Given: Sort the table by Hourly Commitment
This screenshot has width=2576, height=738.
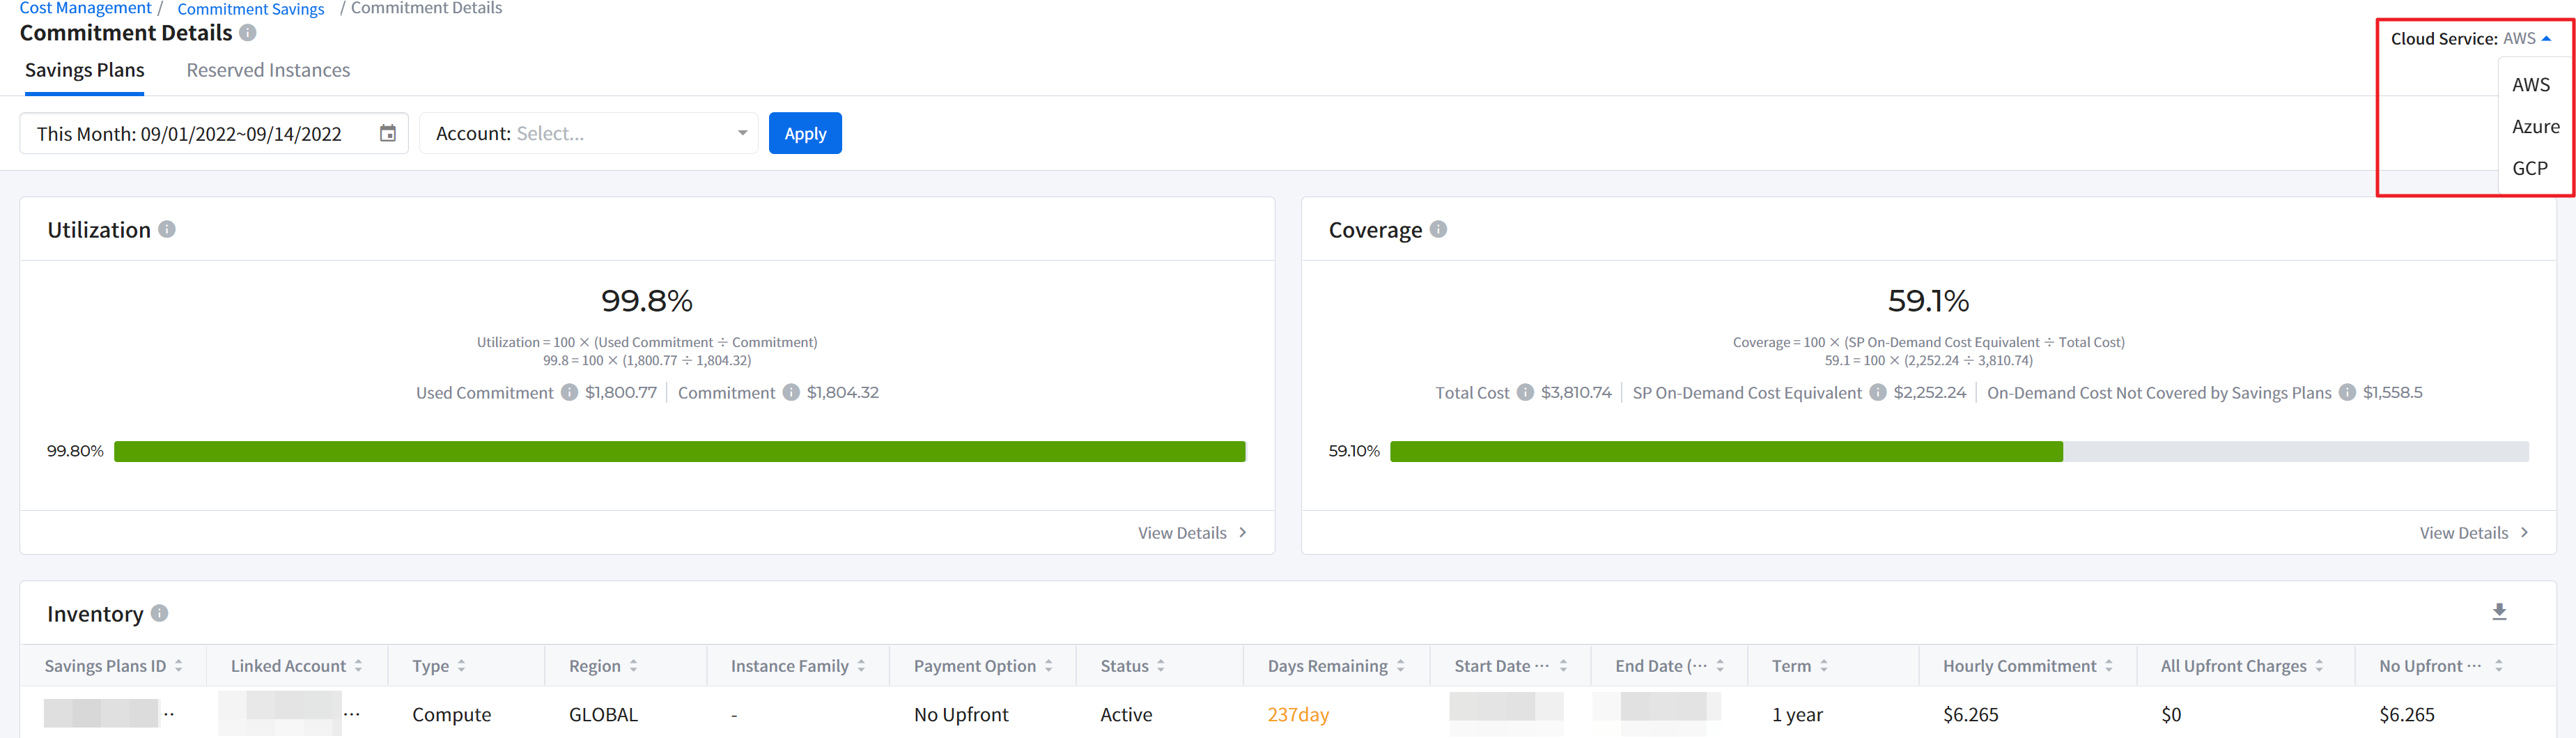Looking at the screenshot, I should pos(2109,666).
